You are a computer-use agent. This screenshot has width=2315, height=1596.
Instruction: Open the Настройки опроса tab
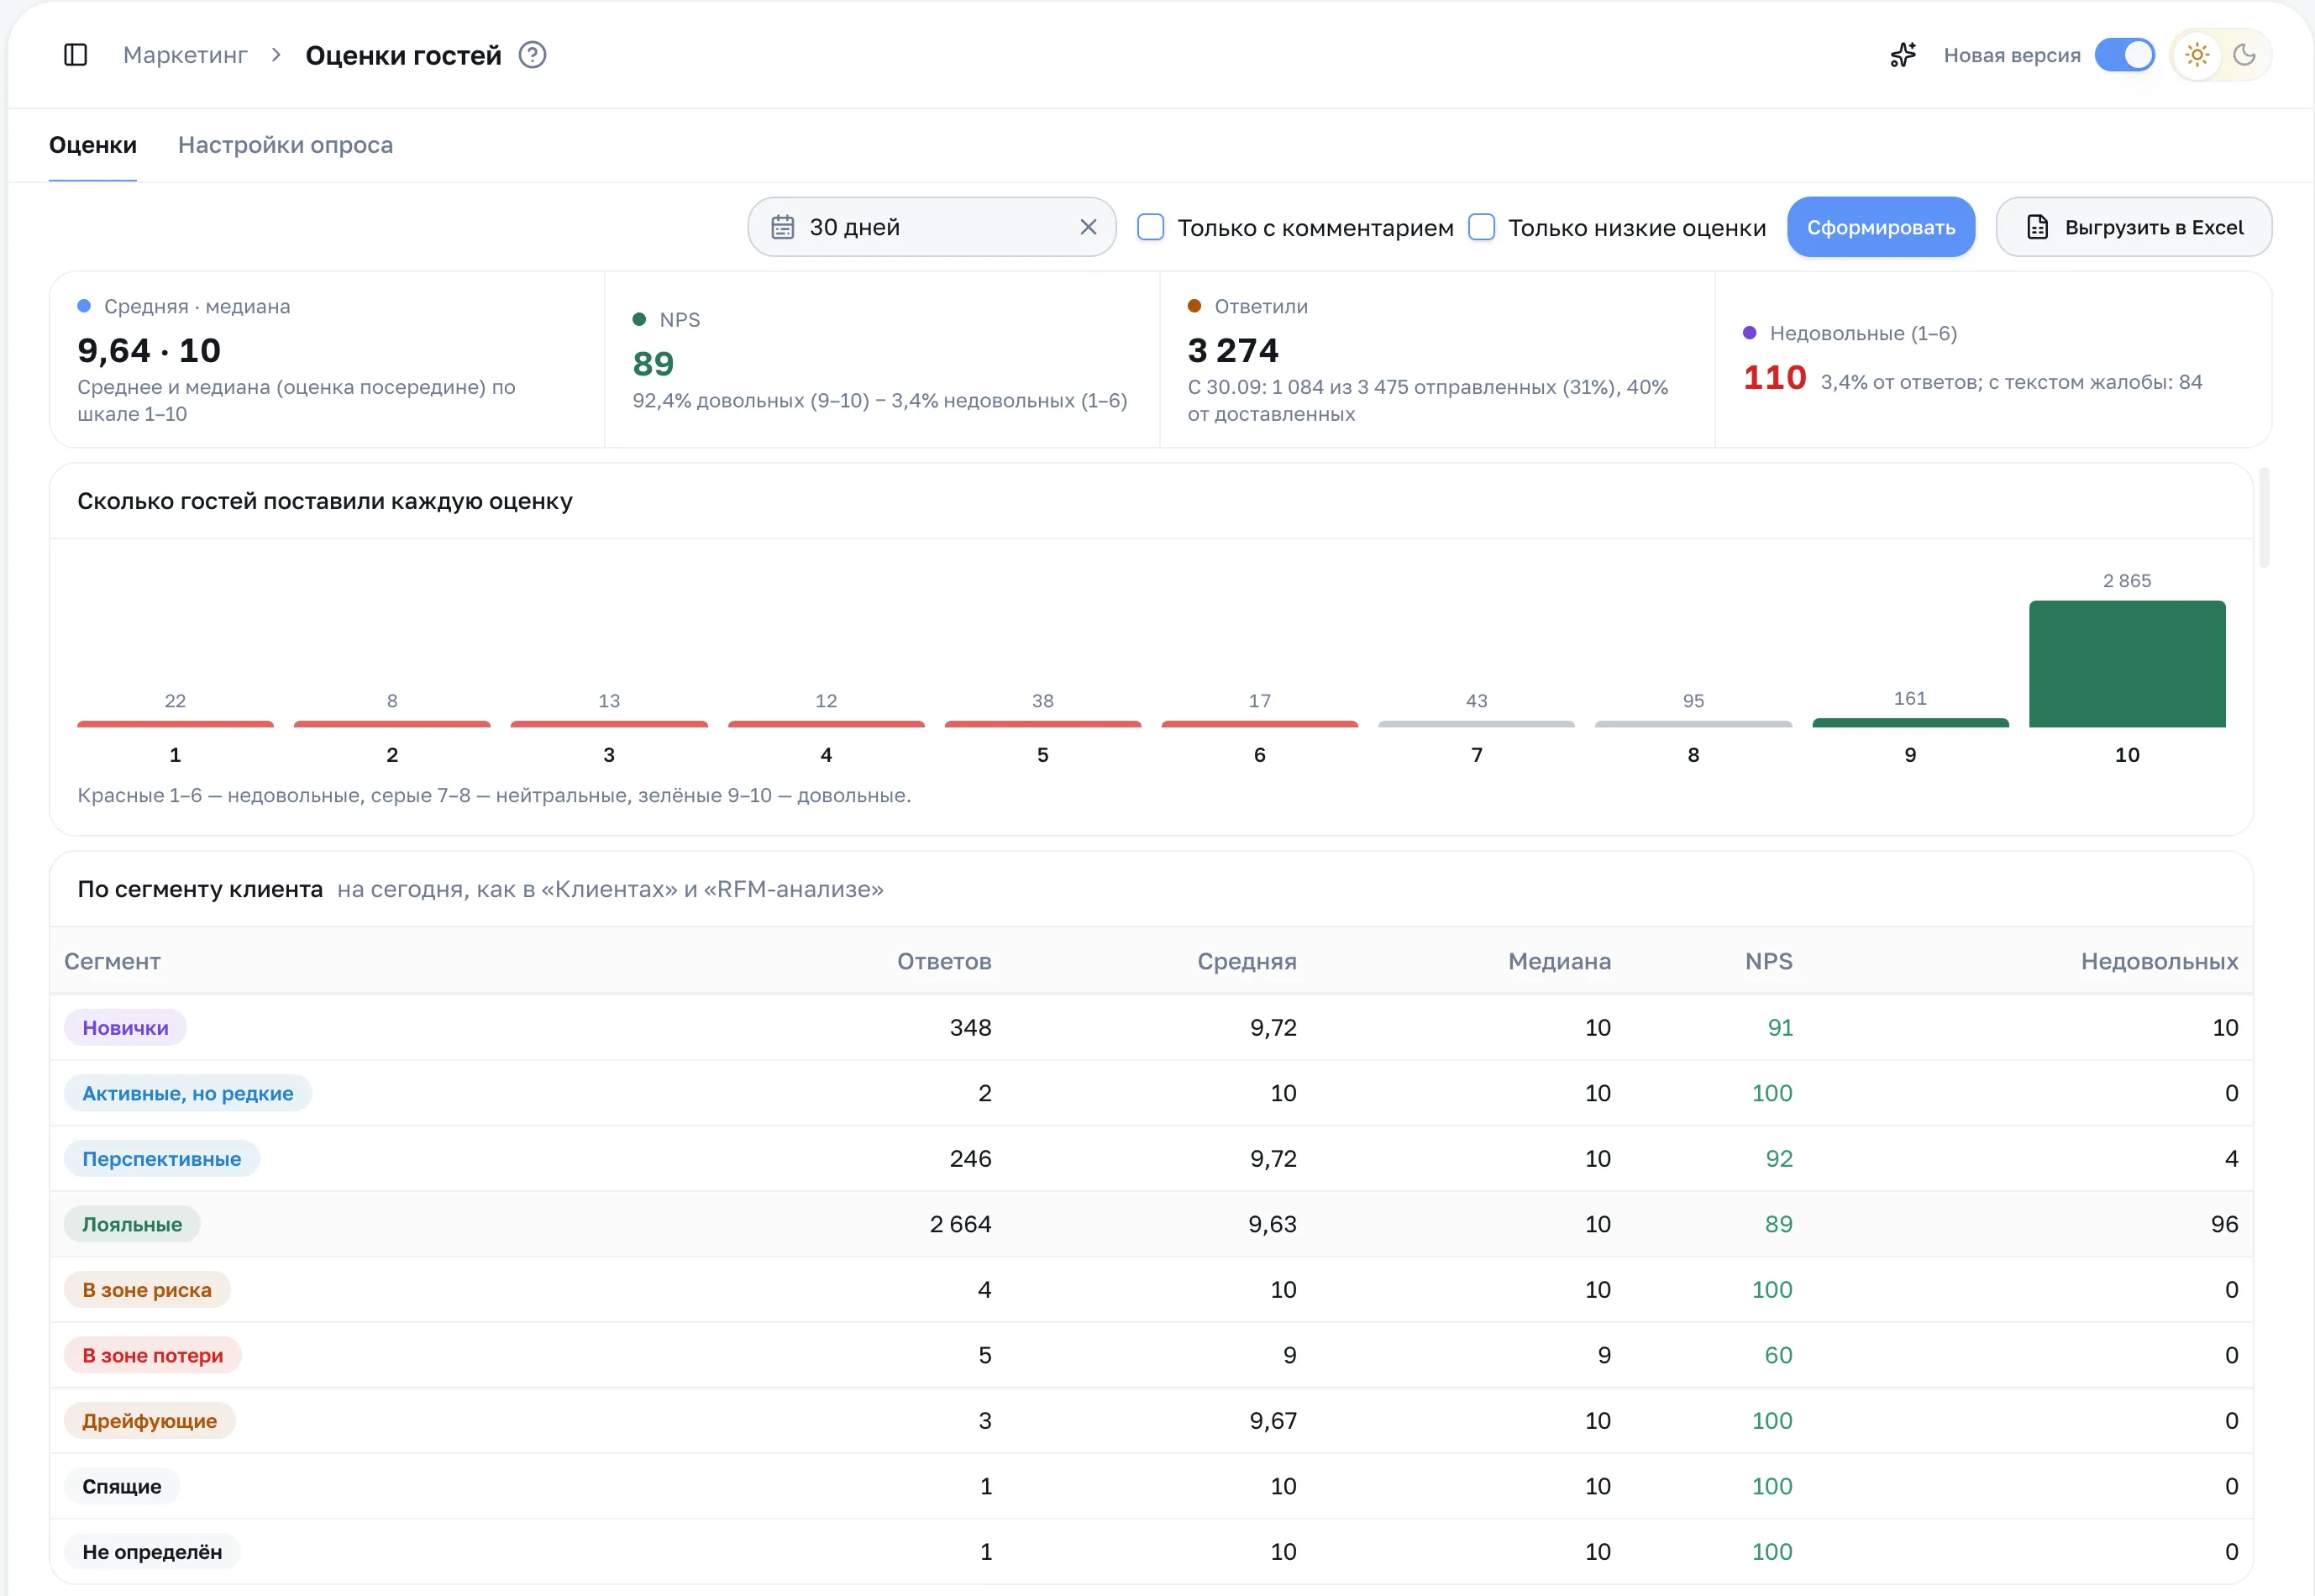coord(285,145)
